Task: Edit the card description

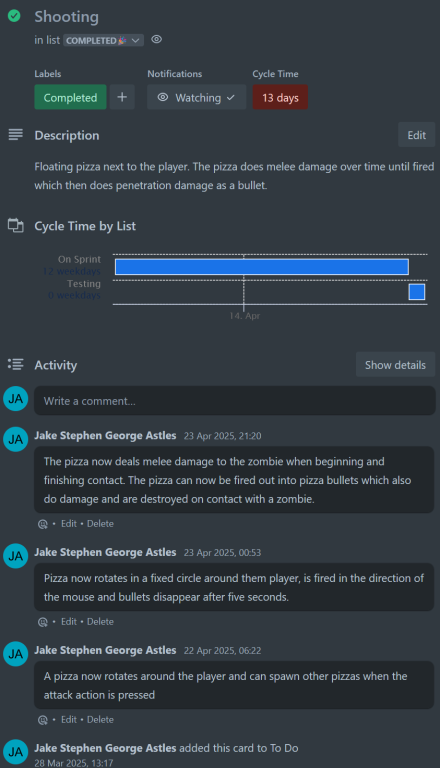Action: coord(416,135)
